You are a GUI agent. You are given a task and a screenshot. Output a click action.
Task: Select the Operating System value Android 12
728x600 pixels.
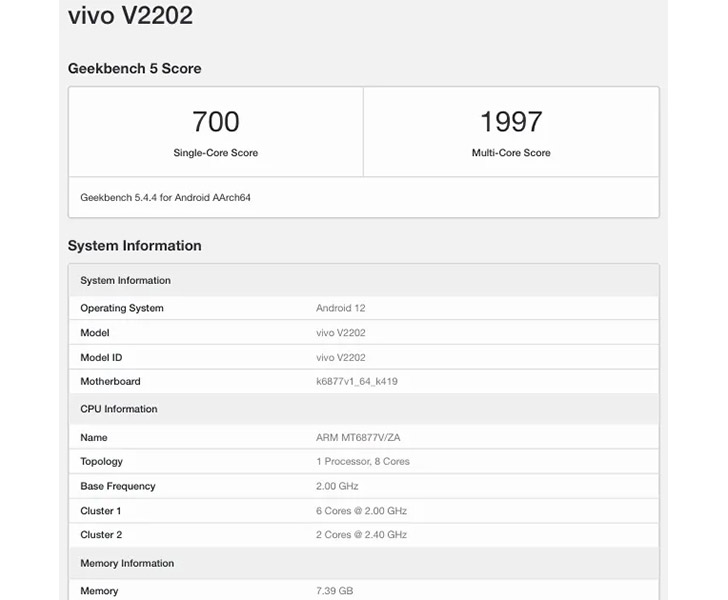pos(341,308)
